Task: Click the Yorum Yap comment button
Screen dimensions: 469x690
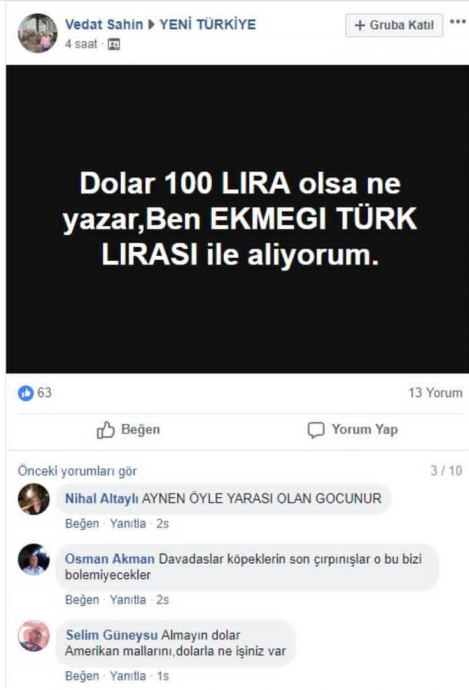Action: tap(353, 429)
